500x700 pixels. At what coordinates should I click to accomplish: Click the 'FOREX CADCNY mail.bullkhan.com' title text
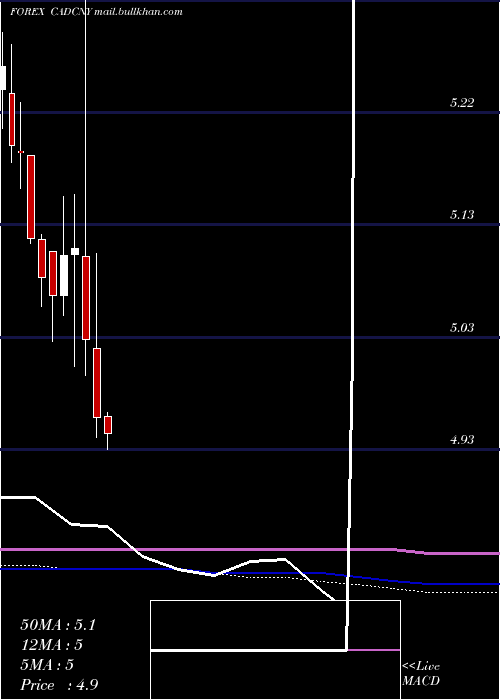(96, 12)
